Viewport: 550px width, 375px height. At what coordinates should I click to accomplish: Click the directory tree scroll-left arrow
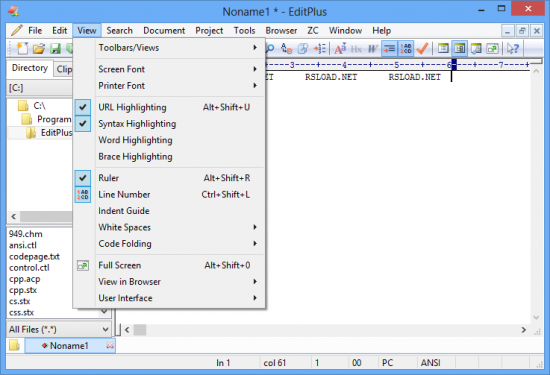tap(13, 216)
